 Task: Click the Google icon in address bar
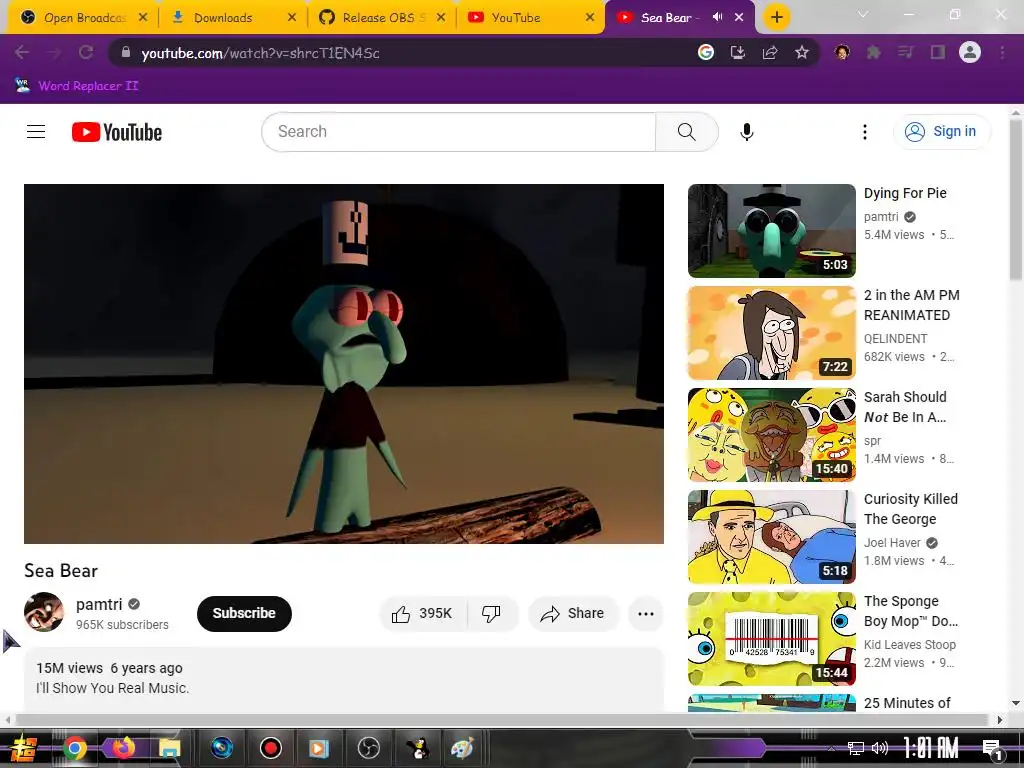(705, 52)
